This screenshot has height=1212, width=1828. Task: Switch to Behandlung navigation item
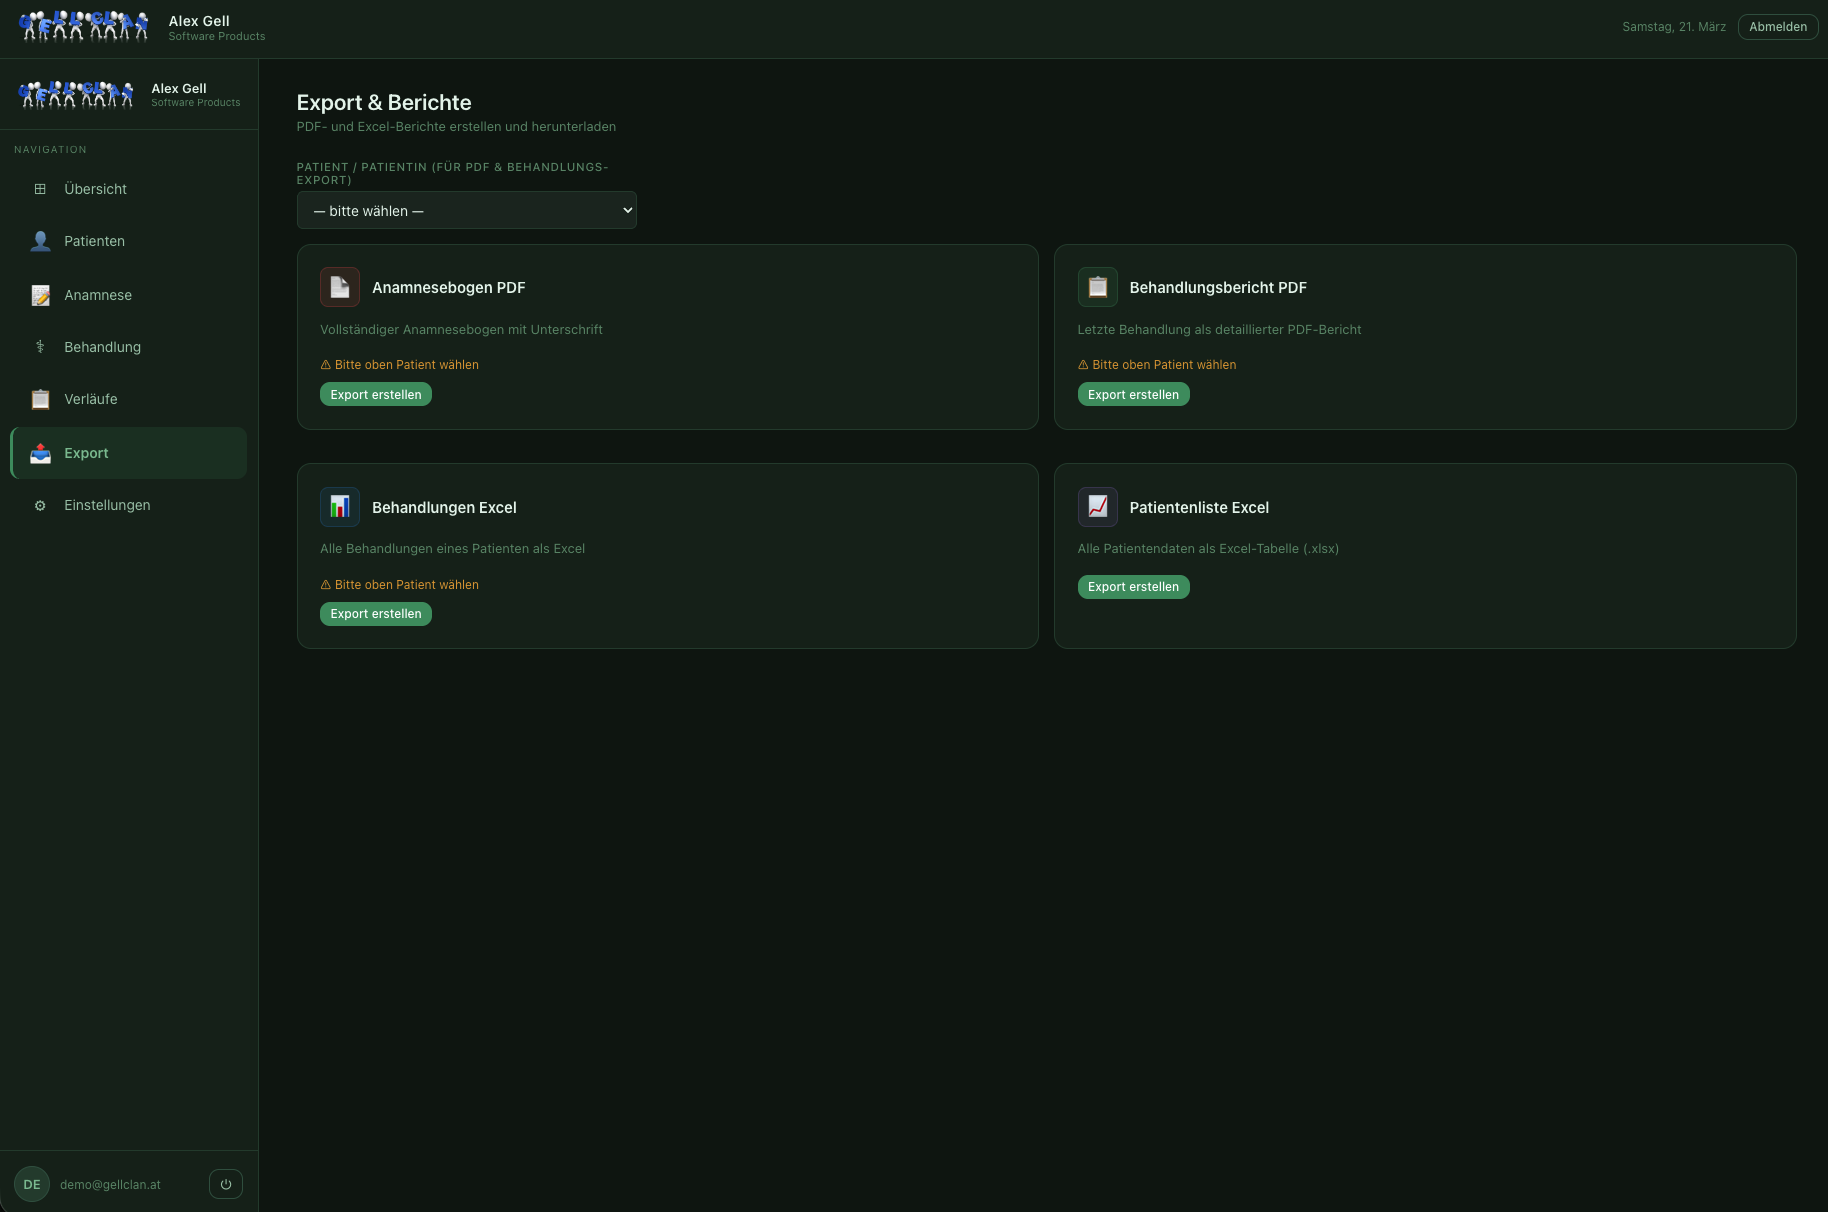click(x=129, y=347)
